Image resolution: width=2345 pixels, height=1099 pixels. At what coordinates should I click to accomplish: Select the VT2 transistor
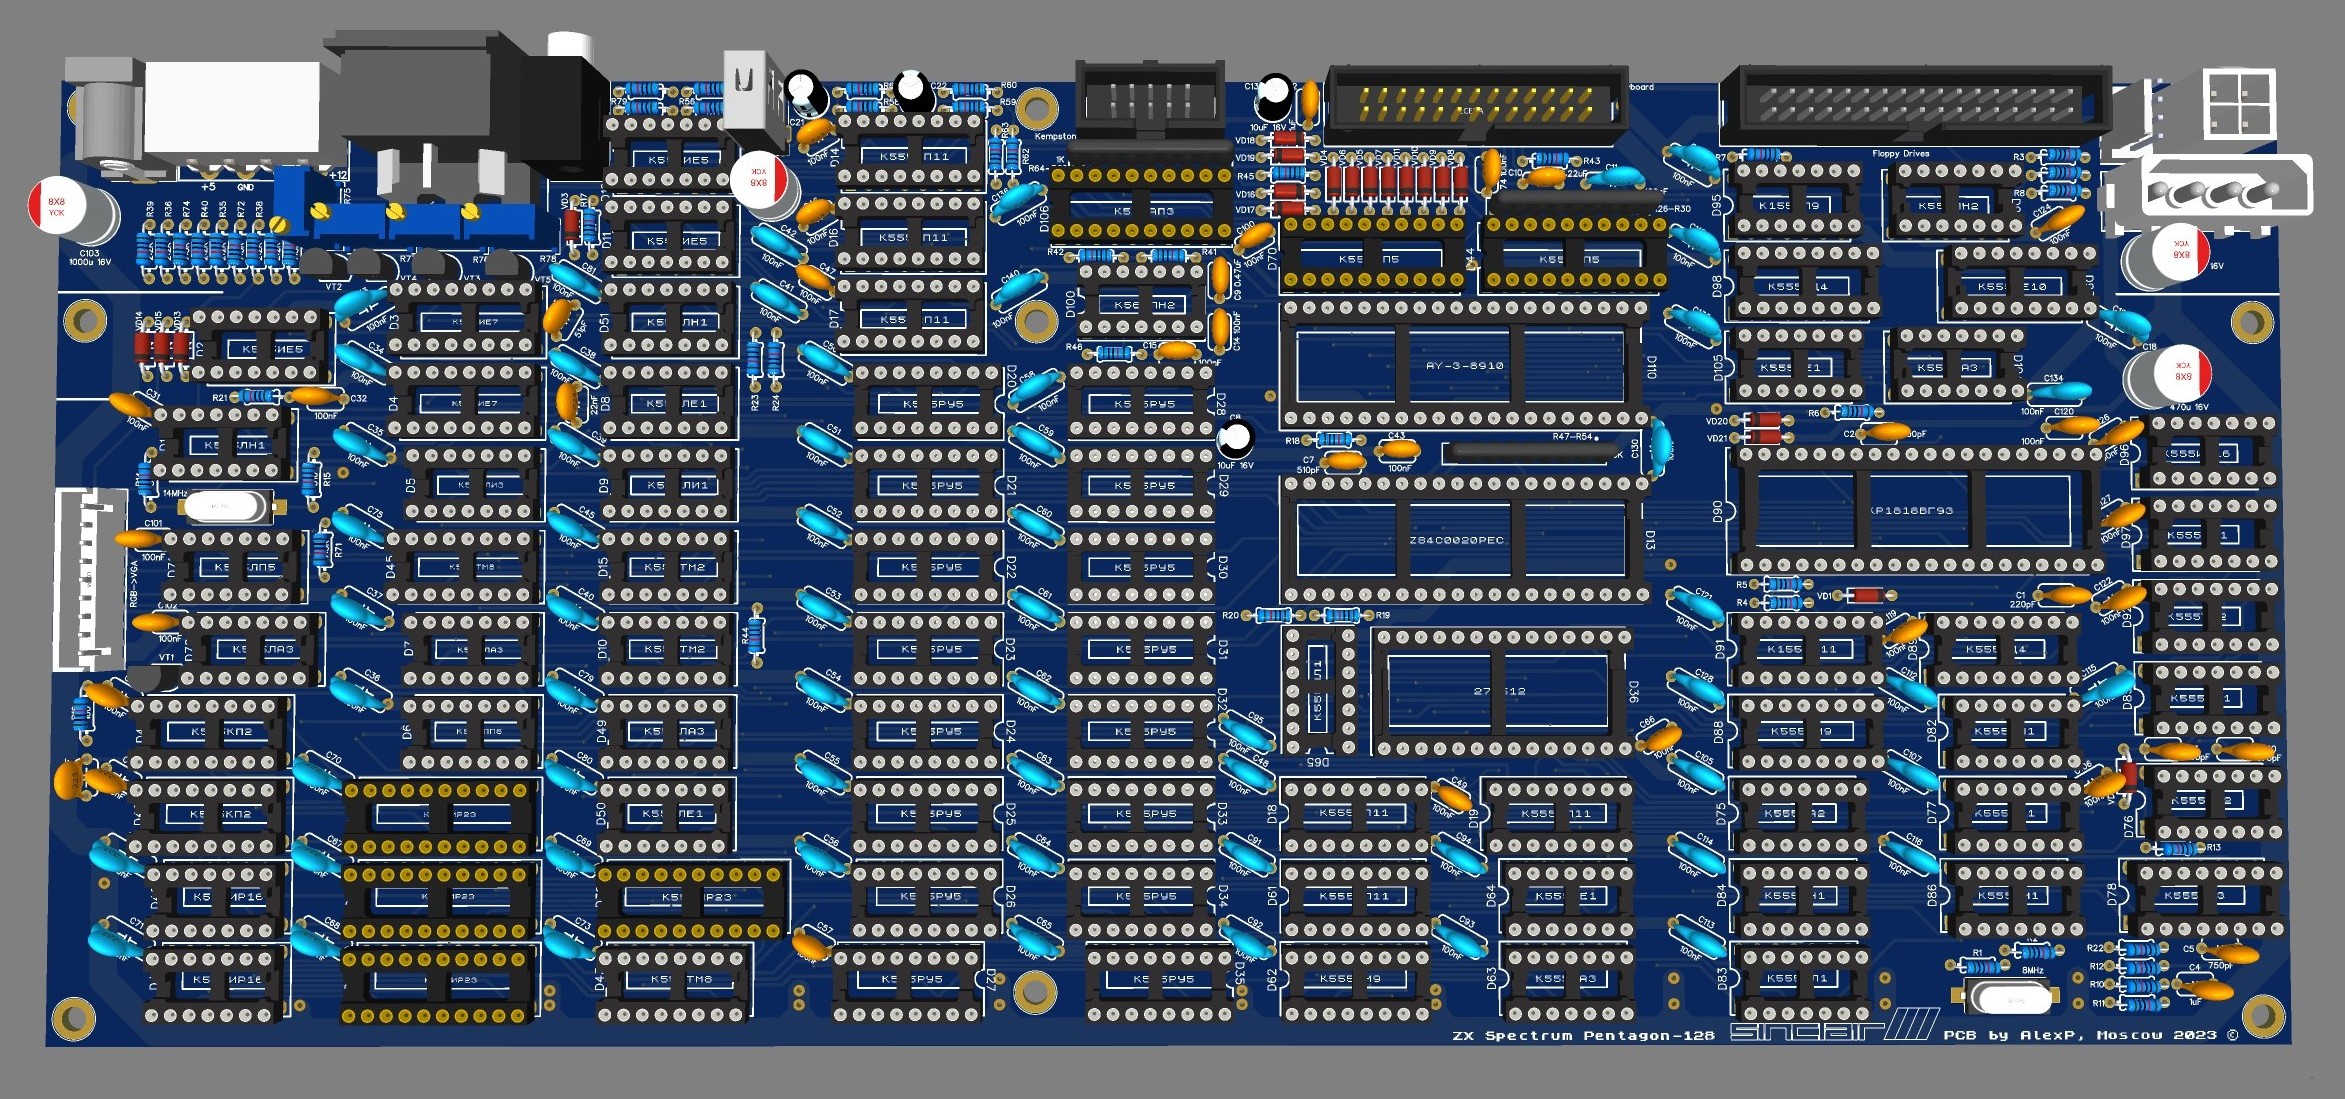pos(323,265)
